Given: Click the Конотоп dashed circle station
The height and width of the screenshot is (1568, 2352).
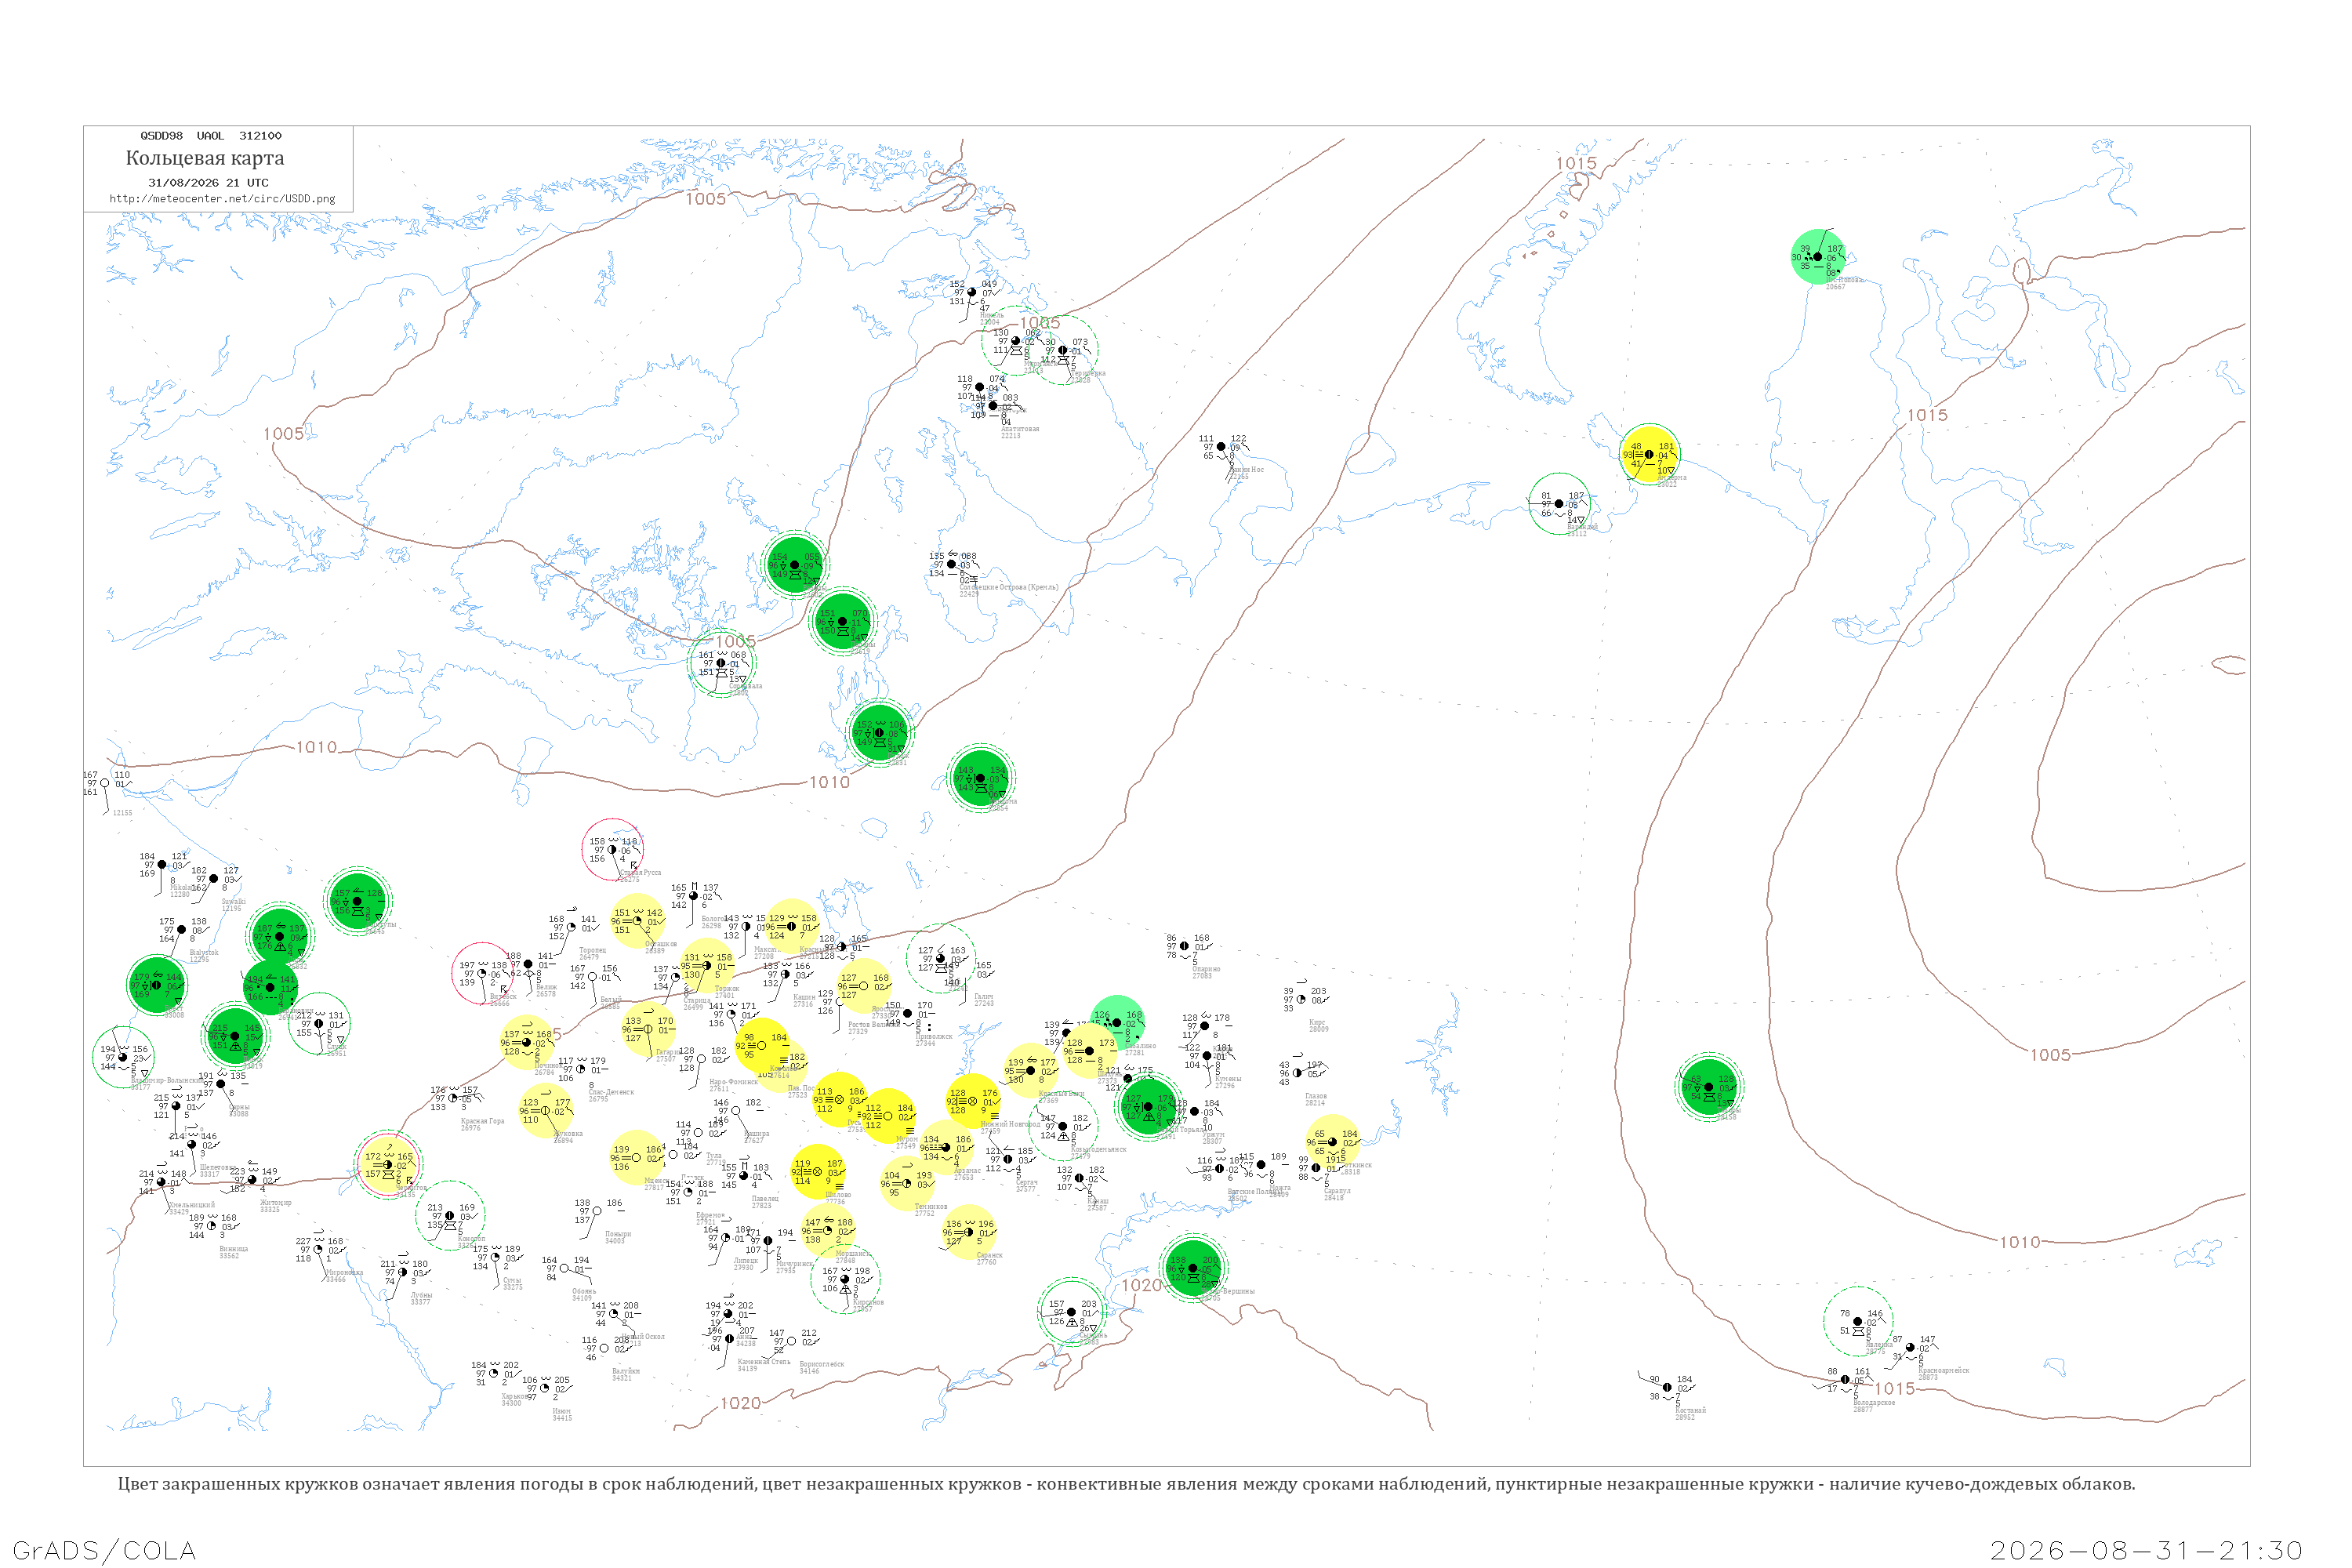Looking at the screenshot, I should 450,1216.
